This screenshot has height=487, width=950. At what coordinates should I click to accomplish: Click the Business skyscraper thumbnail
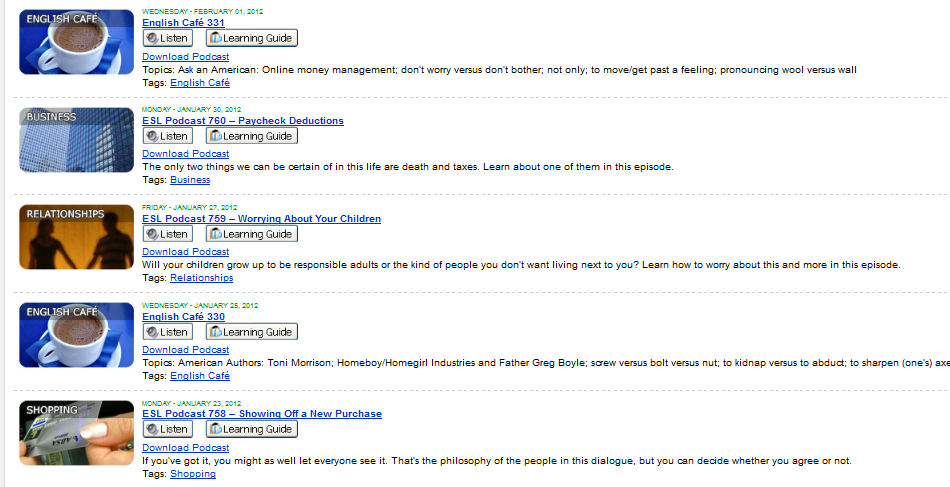tap(76, 140)
